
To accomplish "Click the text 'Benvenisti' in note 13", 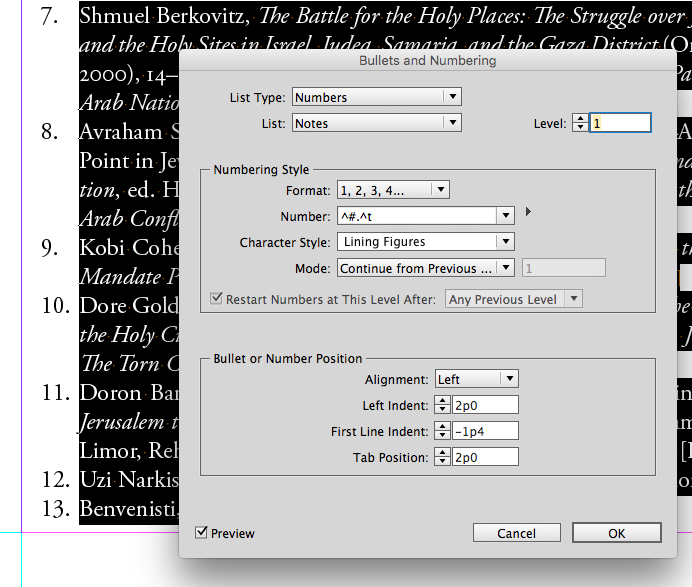I will (x=129, y=508).
